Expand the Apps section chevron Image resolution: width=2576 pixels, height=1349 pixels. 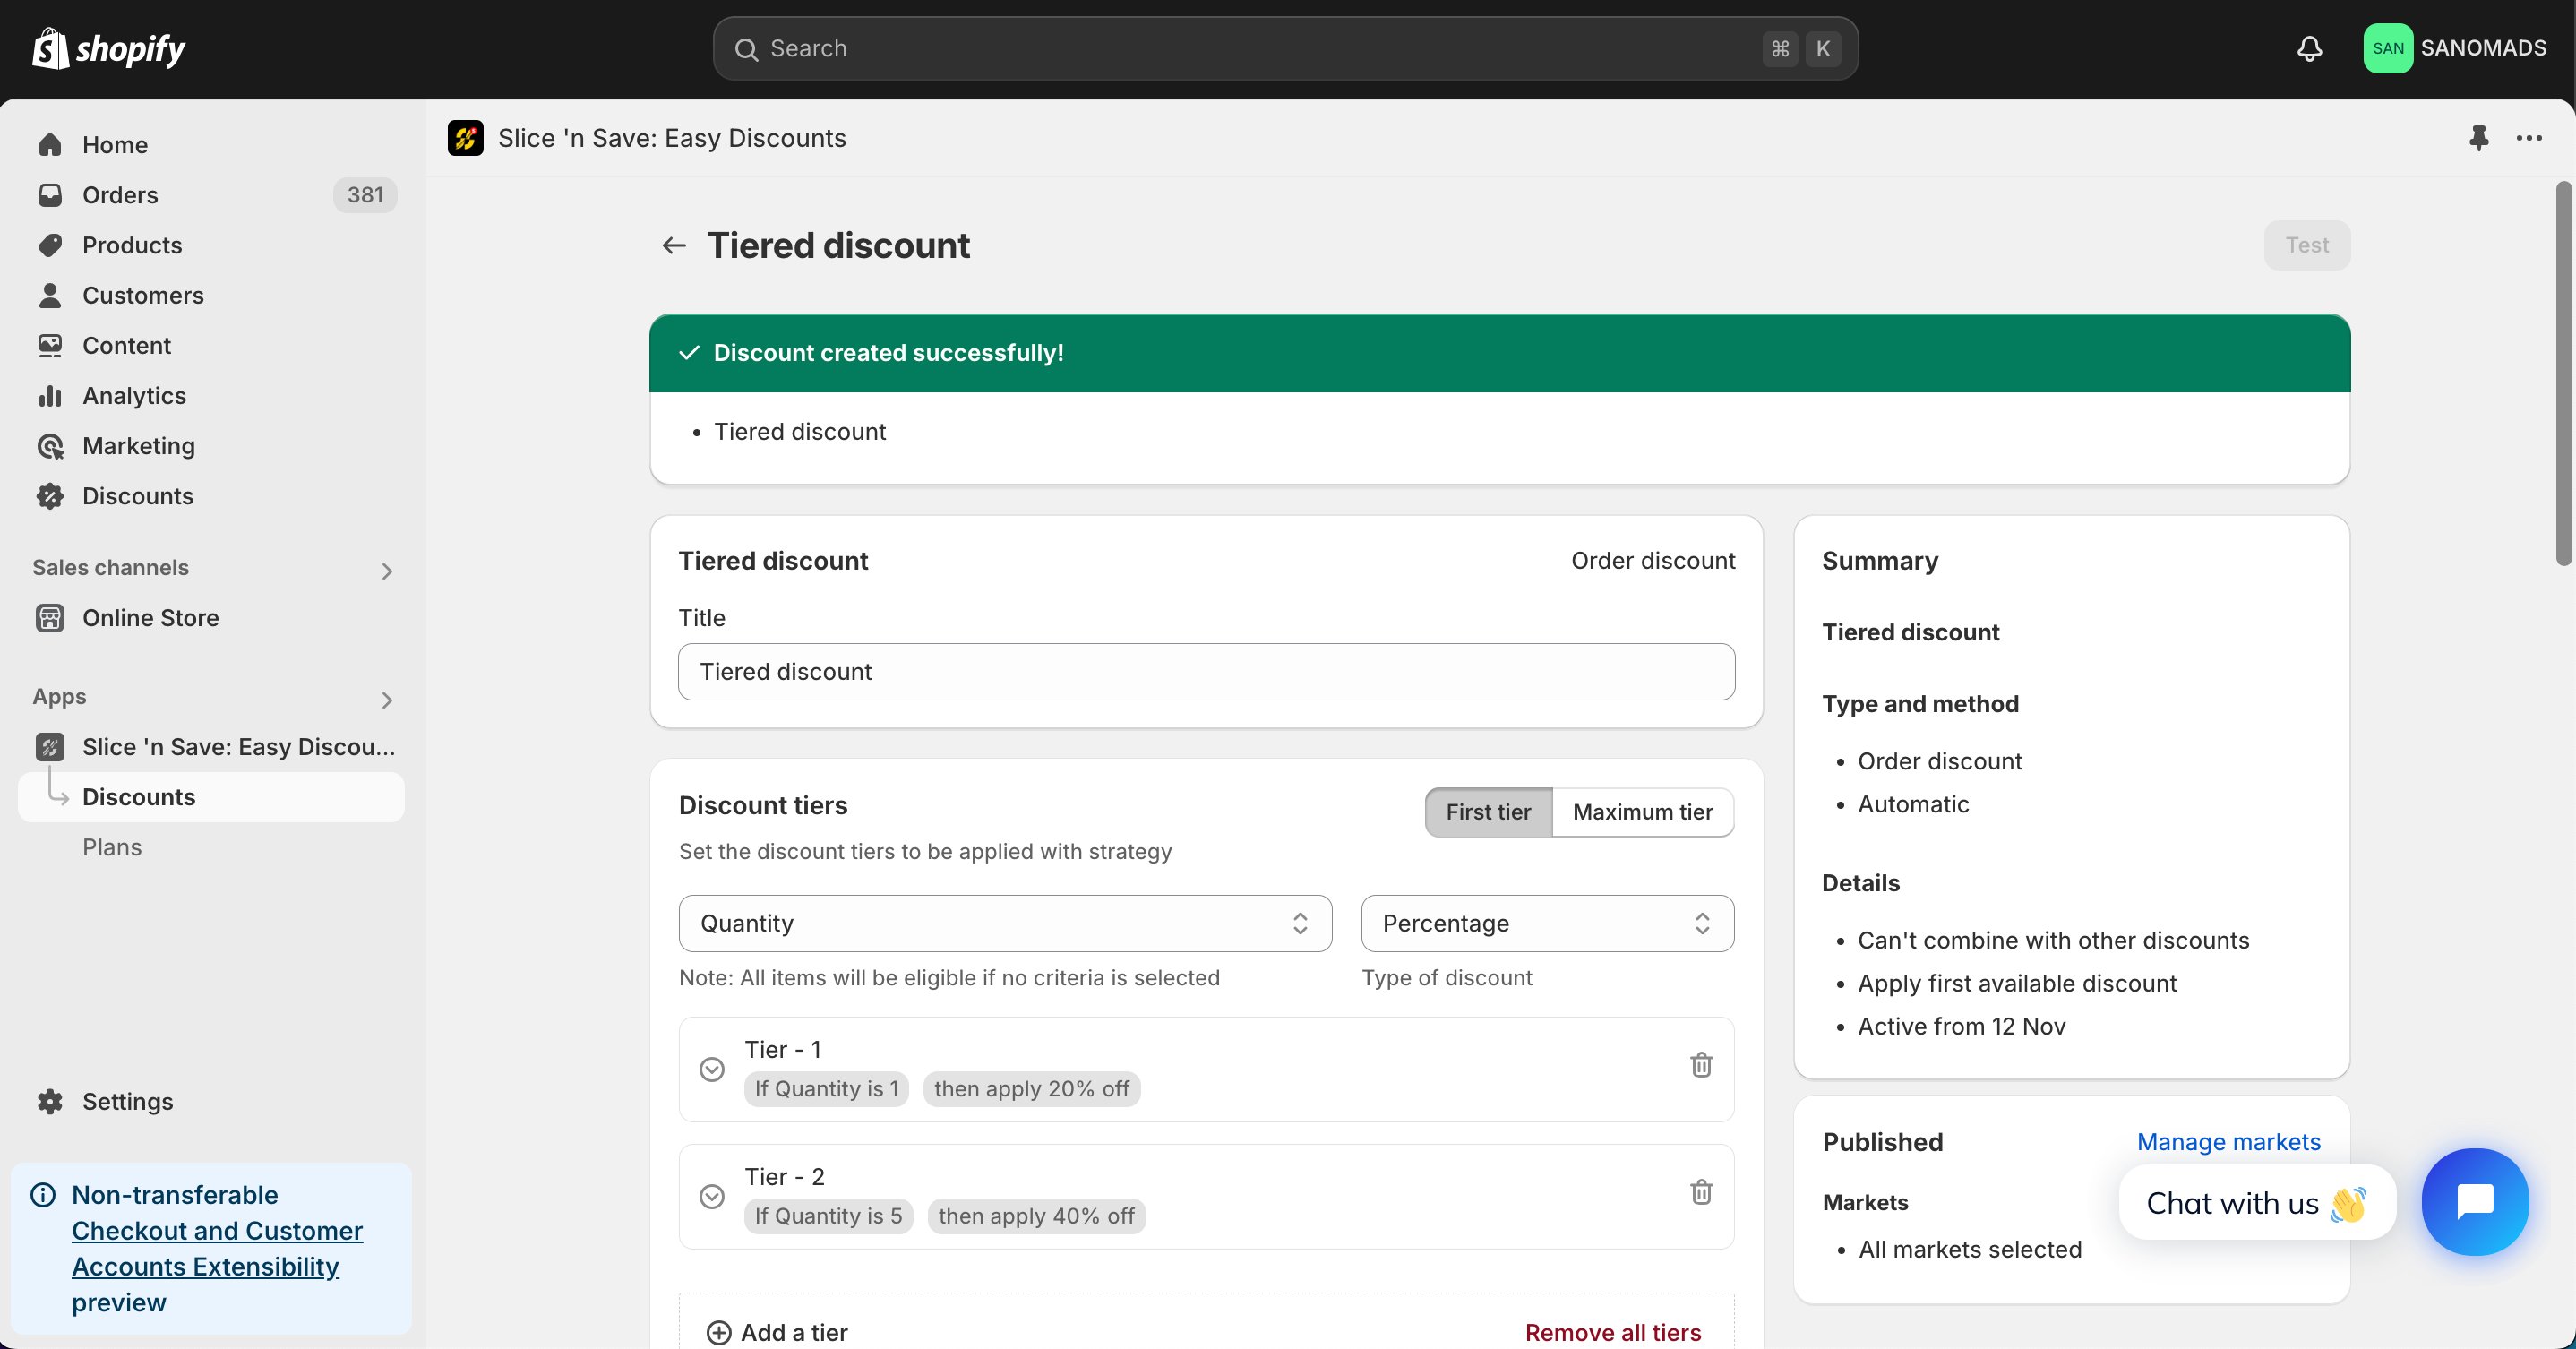tap(387, 700)
